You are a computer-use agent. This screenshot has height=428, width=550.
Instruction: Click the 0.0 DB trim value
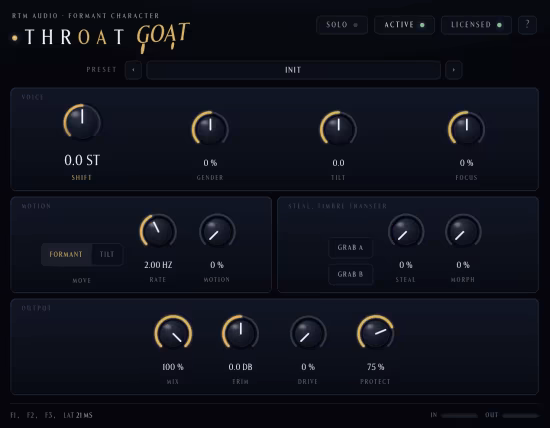click(x=240, y=367)
